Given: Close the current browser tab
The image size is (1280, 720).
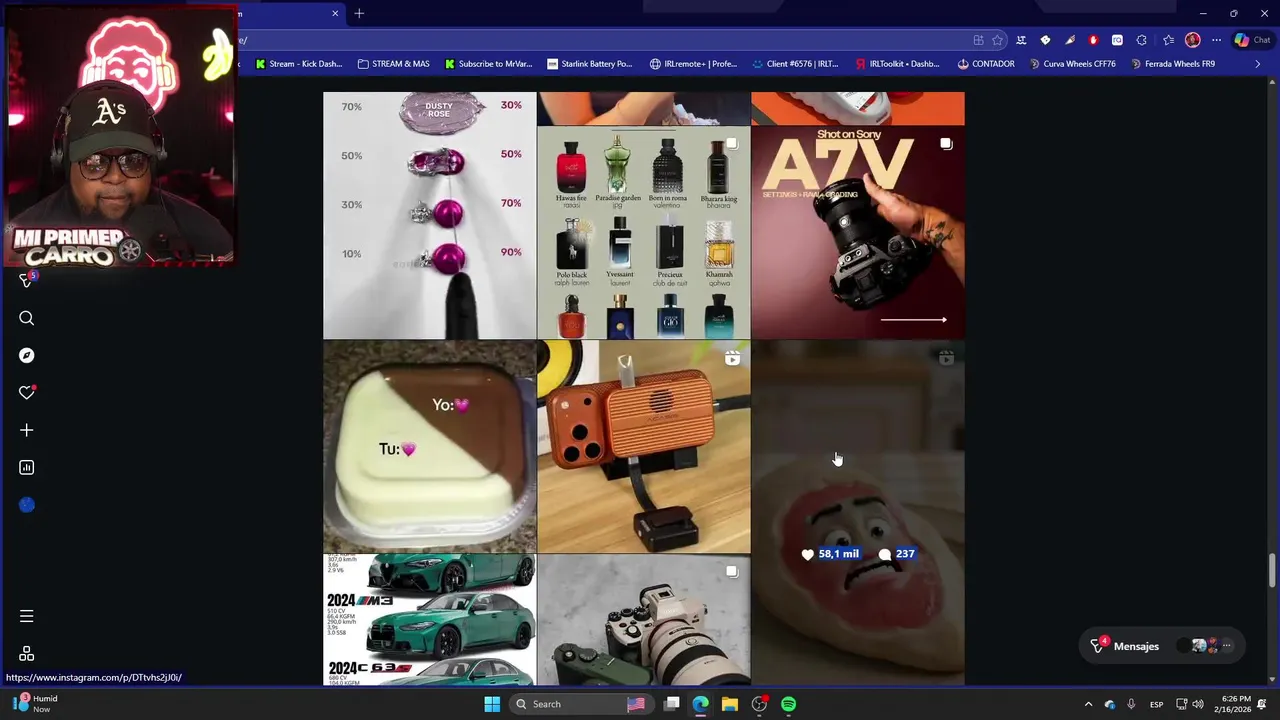Looking at the screenshot, I should pyautogui.click(x=335, y=13).
